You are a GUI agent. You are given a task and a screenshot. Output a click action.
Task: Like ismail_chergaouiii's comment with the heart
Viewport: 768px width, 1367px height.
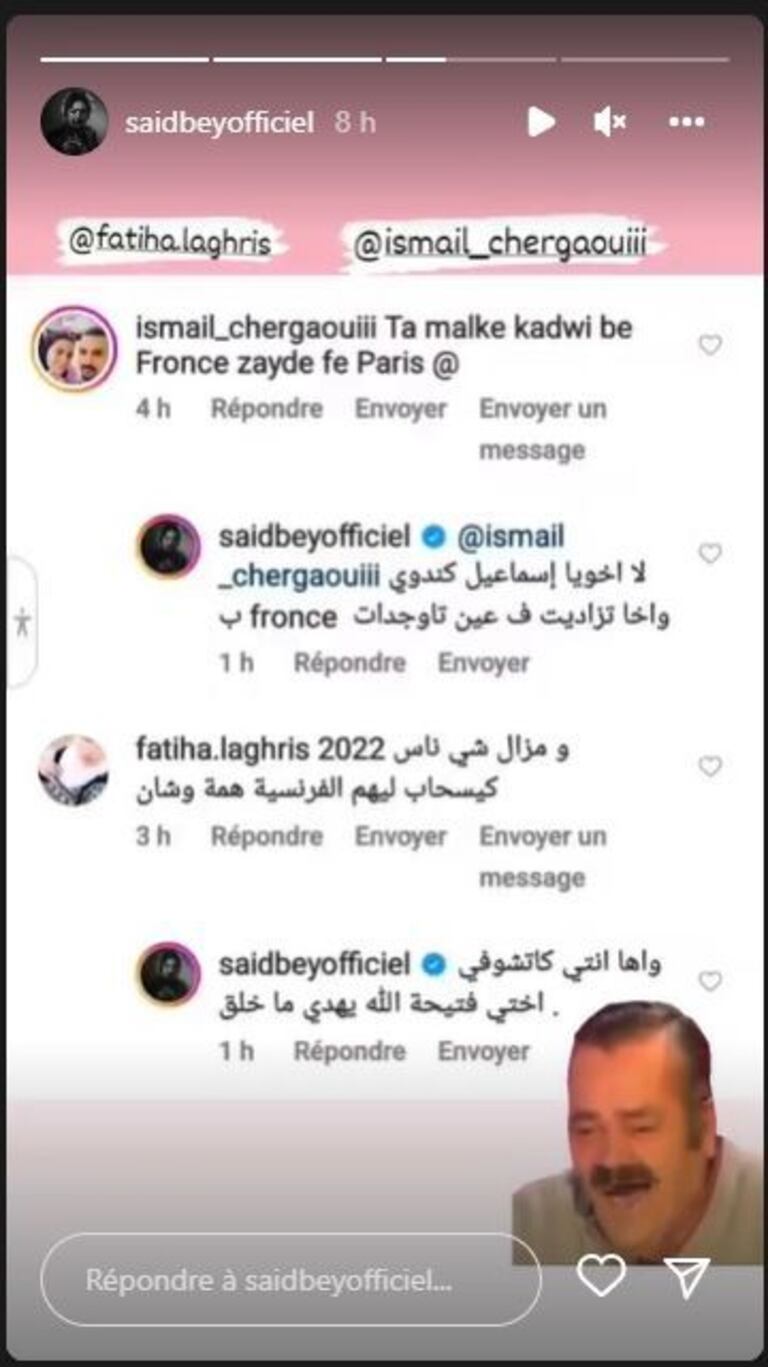point(709,345)
